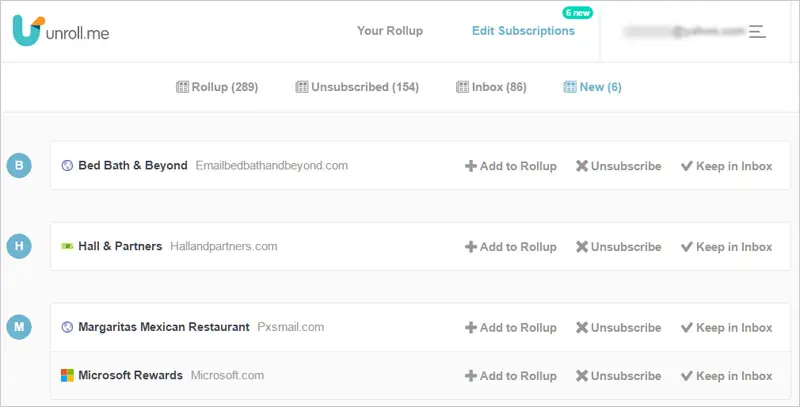This screenshot has width=800, height=407.
Task: Keep Bed Bath & Beyond in Inbox
Action: pyautogui.click(x=727, y=166)
